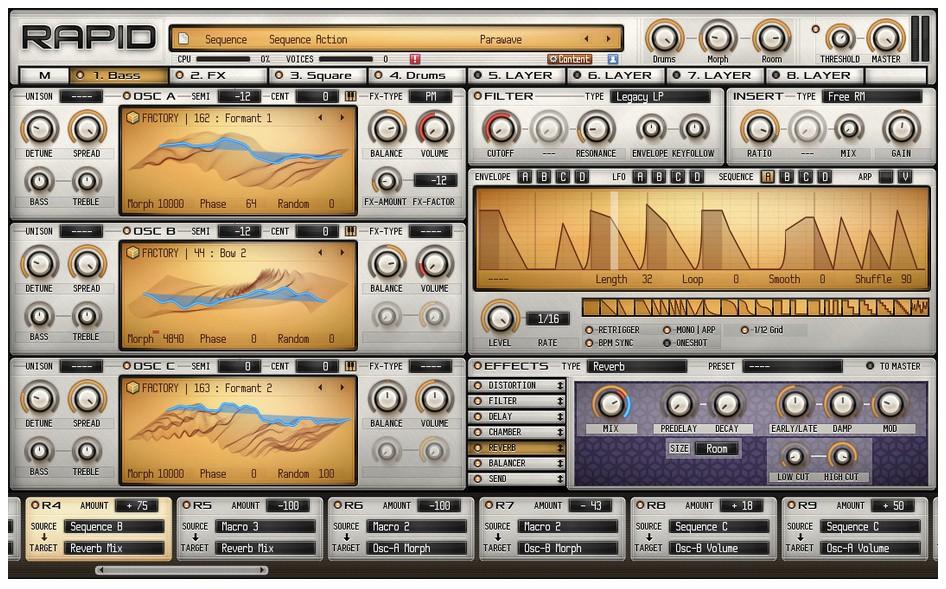This screenshot has height=589, width=946.
Task: Open R4 Source Sequence B dropdown
Action: [x=114, y=526]
